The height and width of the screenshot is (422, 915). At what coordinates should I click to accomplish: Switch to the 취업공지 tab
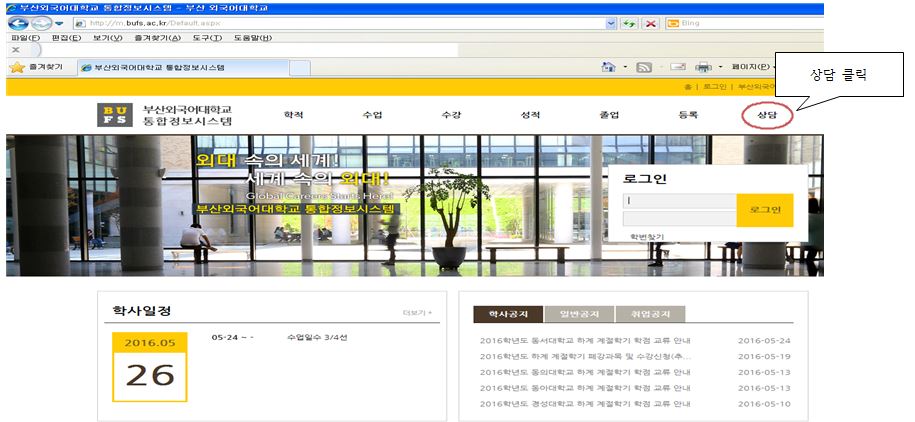point(650,314)
